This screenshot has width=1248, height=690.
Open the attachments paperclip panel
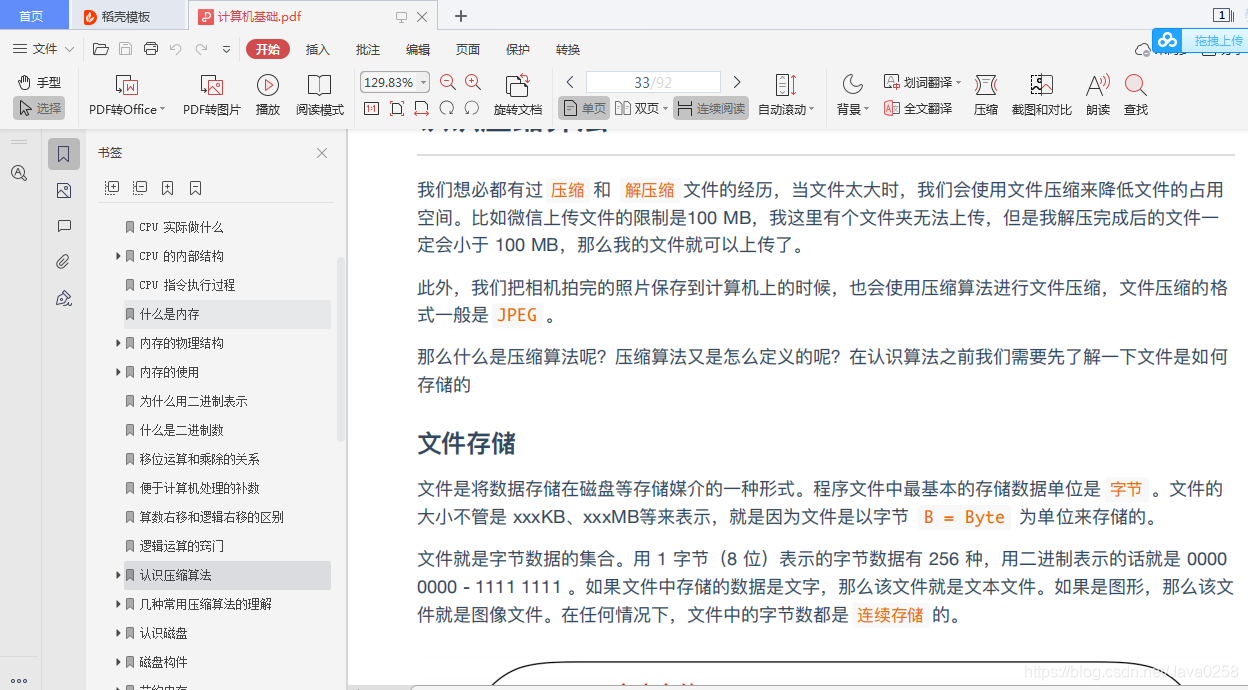coord(64,262)
